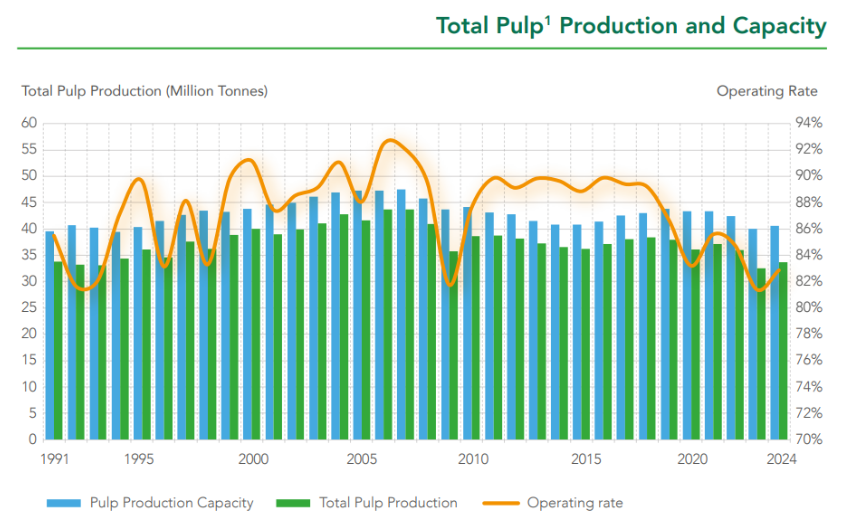
Task: Click the chart title 'Total Pulp Production and Capacity'
Action: coord(631,27)
